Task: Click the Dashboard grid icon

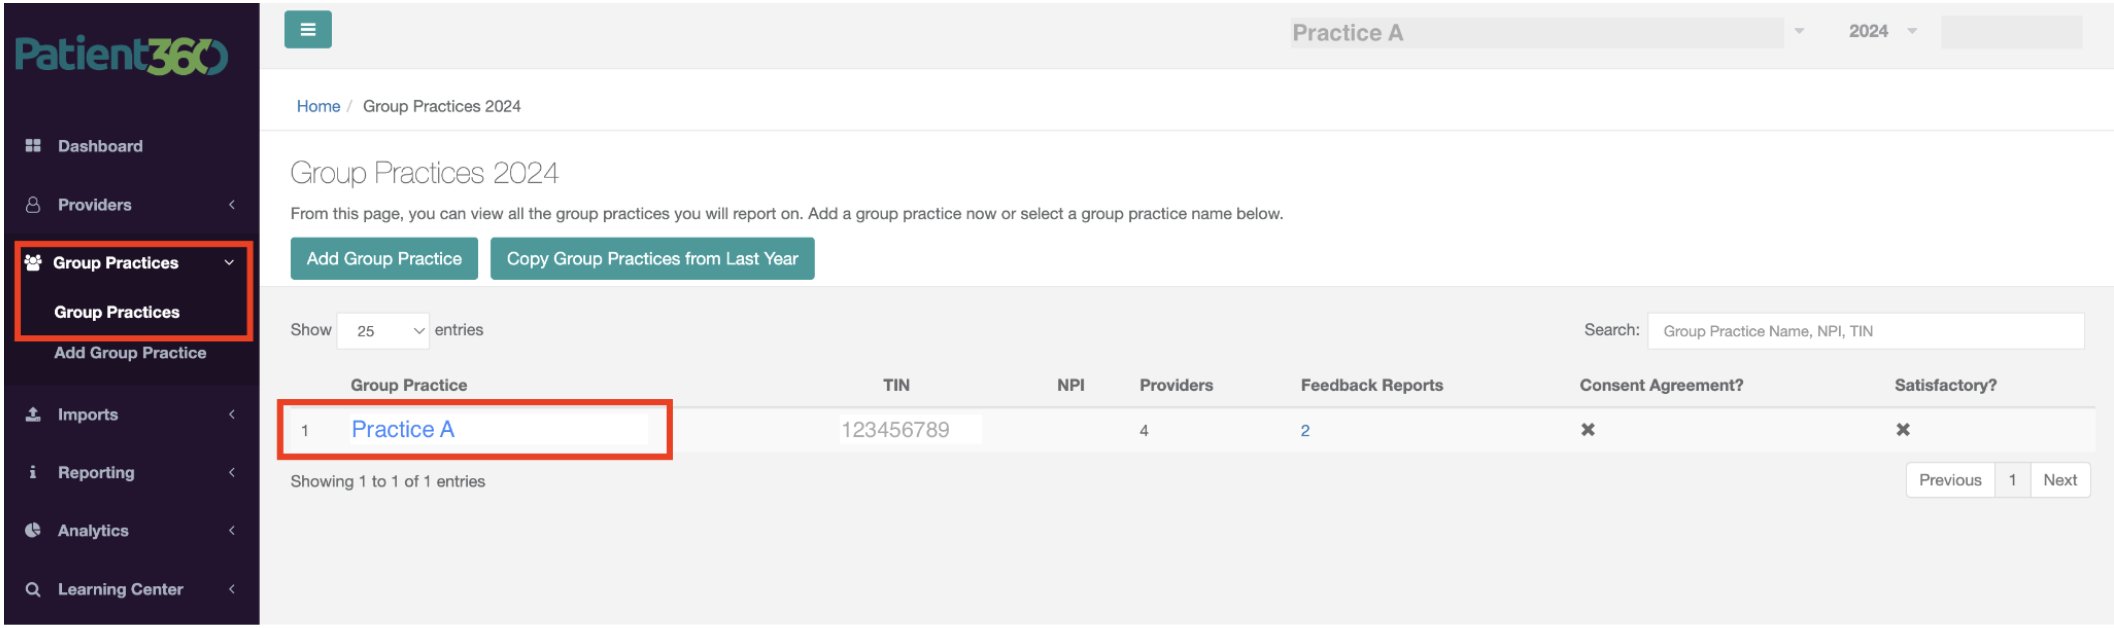Action: (x=33, y=146)
